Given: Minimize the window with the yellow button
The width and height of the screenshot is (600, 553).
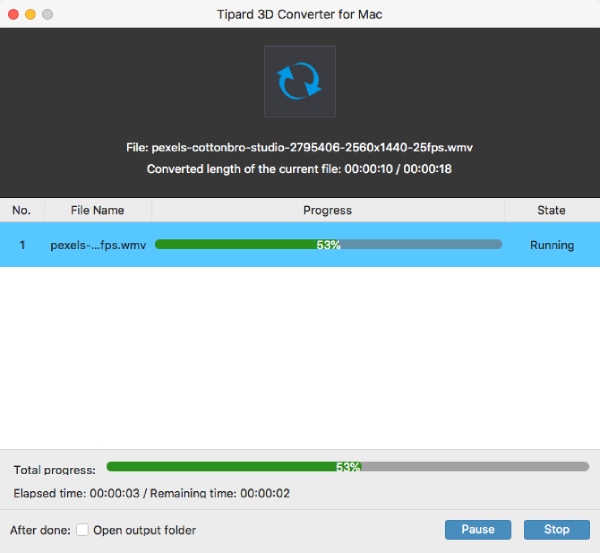Looking at the screenshot, I should point(30,15).
